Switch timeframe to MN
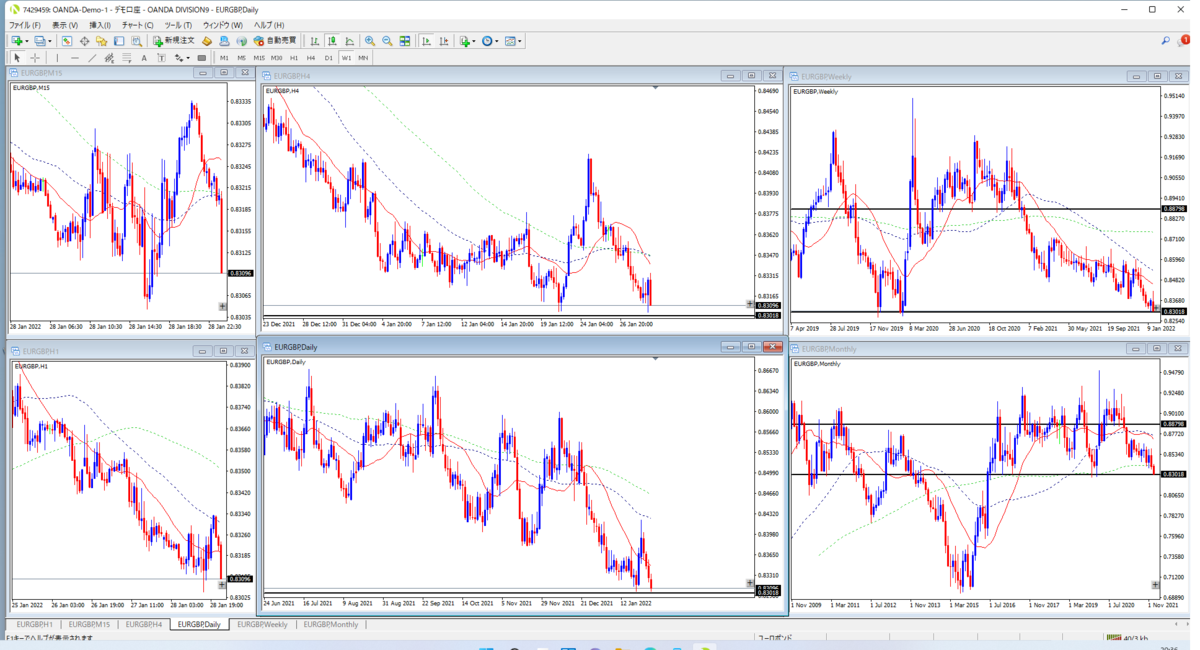The image size is (1200, 650). coord(363,58)
